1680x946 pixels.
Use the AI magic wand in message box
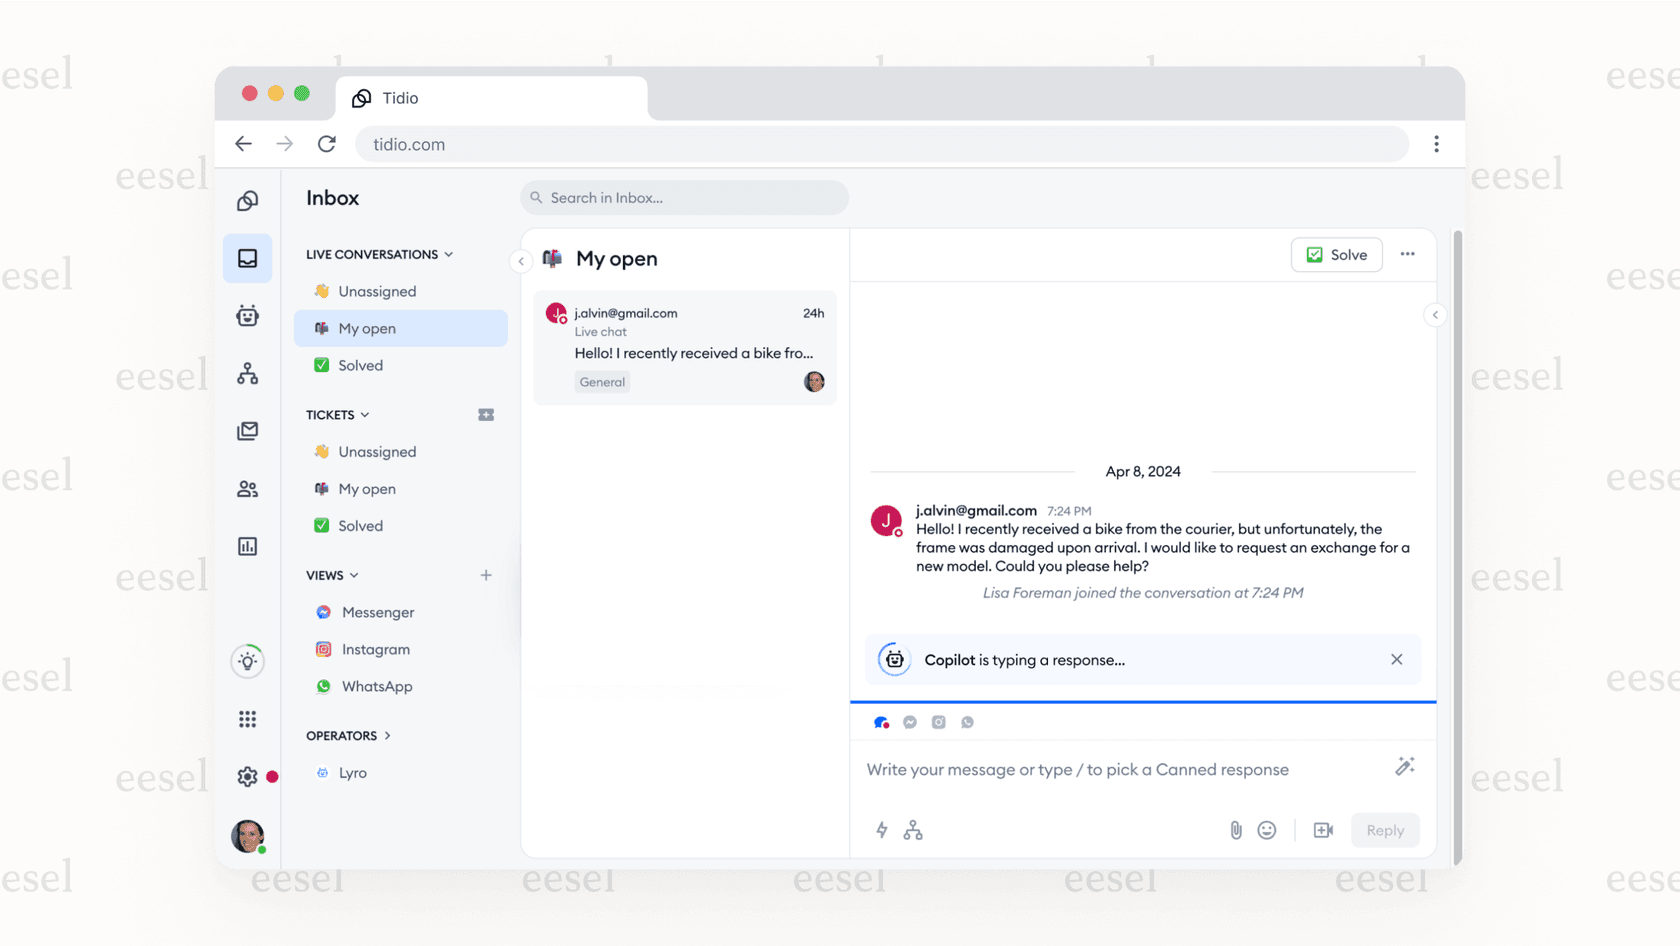click(x=1405, y=766)
